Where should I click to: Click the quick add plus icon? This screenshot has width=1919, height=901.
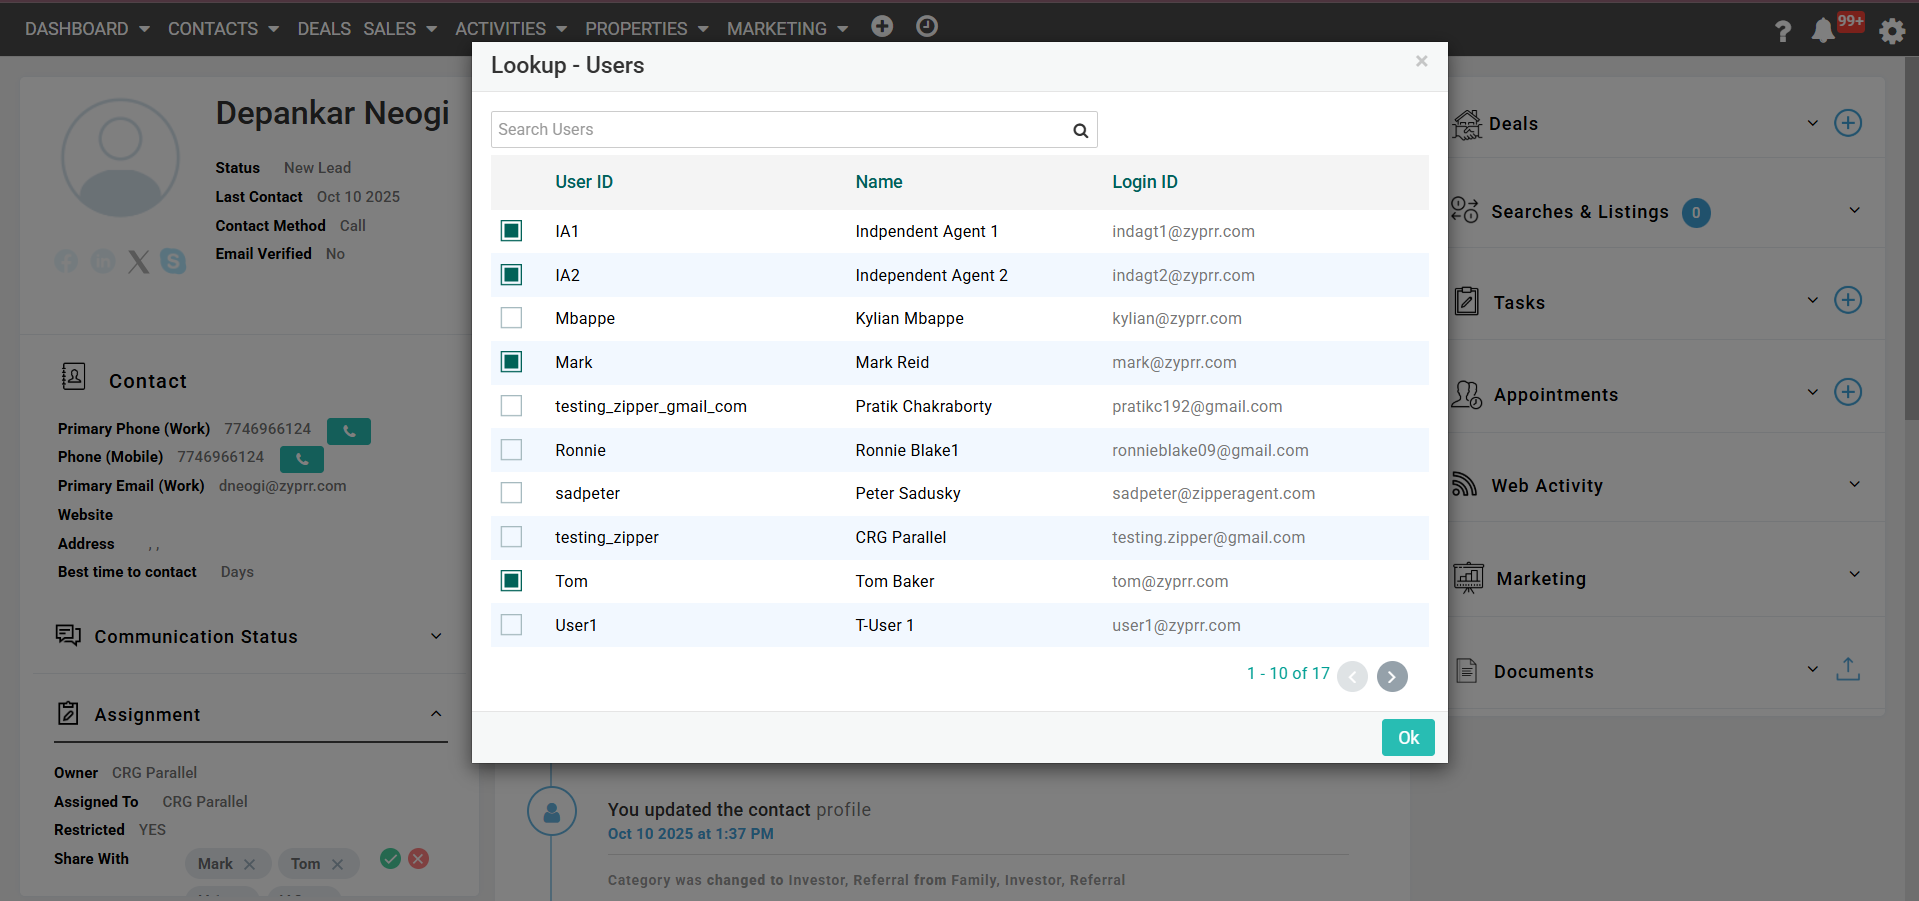coord(881,27)
